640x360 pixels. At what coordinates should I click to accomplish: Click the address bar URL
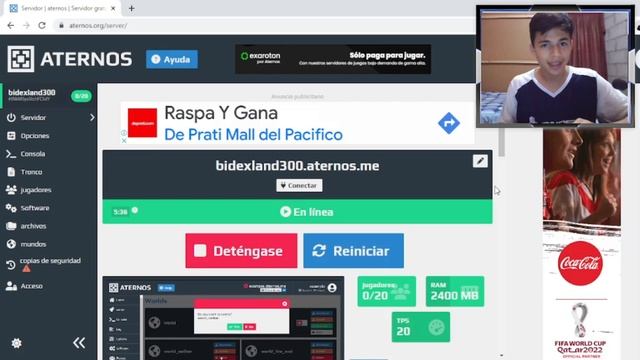pyautogui.click(x=98, y=26)
